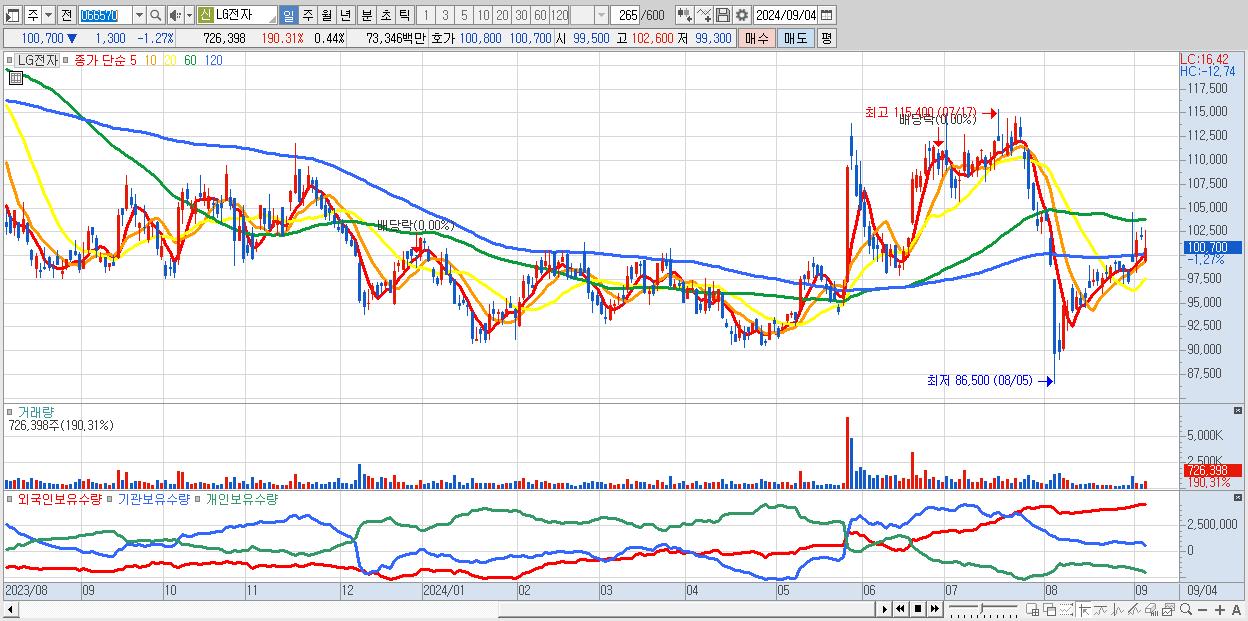Click the 매수 buy button
The width and height of the screenshot is (1248, 621).
pyautogui.click(x=757, y=38)
